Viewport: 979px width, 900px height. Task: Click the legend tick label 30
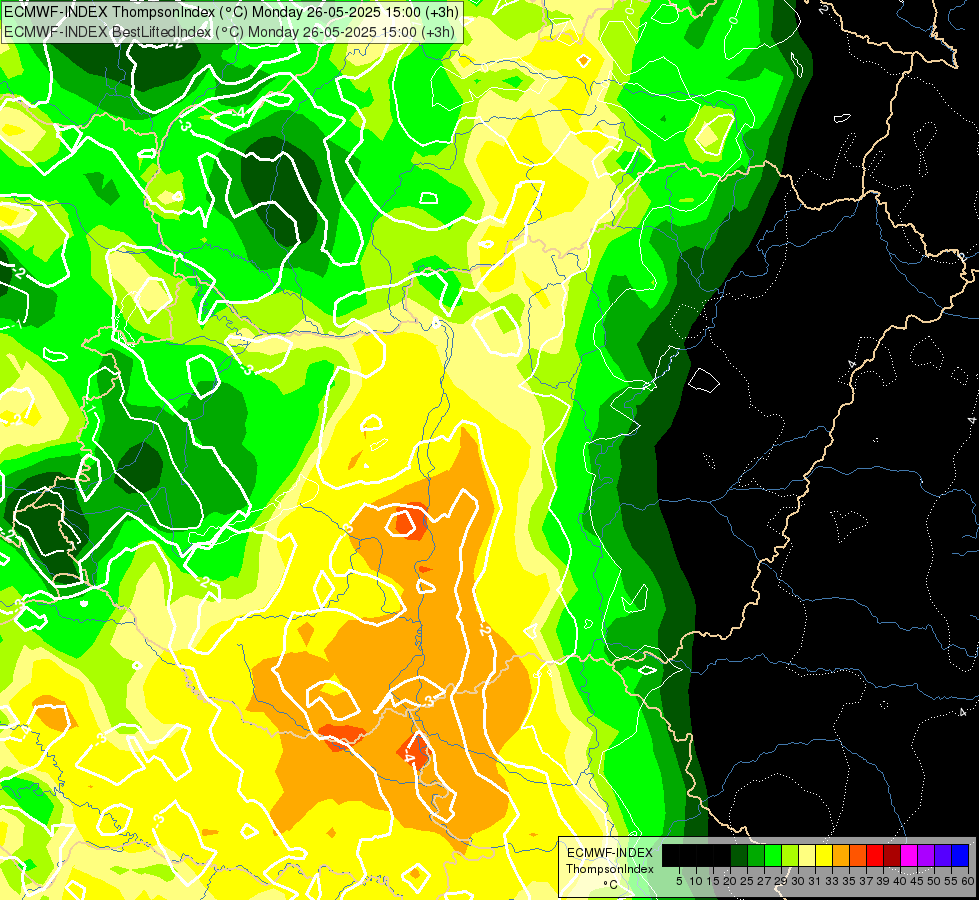tap(799, 881)
